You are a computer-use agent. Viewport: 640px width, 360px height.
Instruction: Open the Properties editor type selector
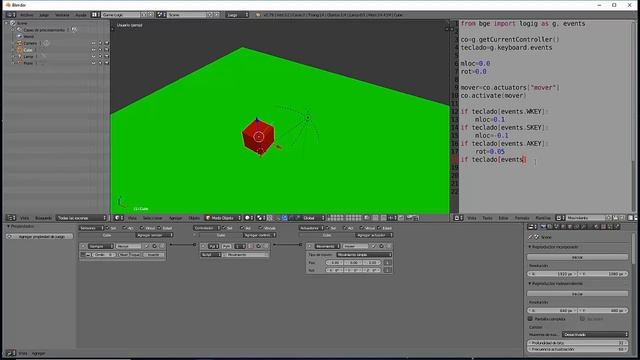click(532, 227)
